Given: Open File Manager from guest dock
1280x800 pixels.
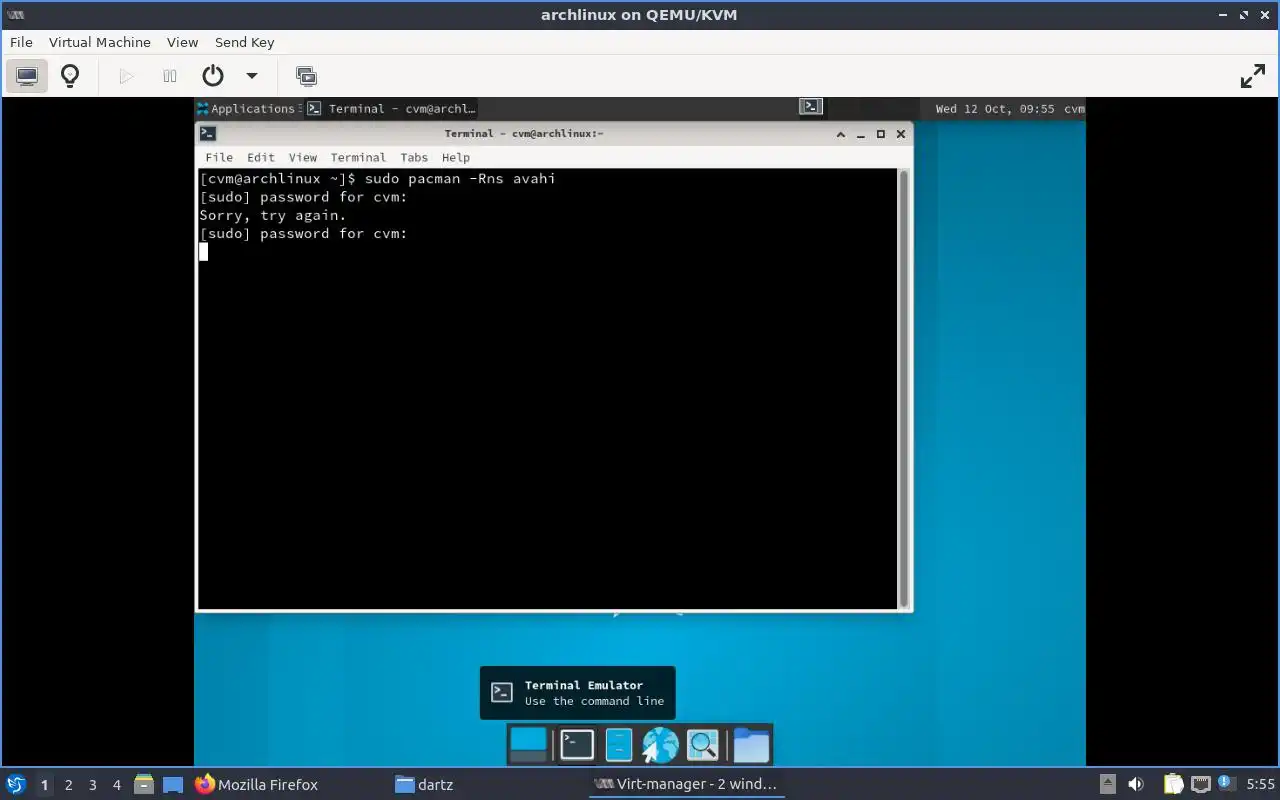Looking at the screenshot, I should coord(619,744).
